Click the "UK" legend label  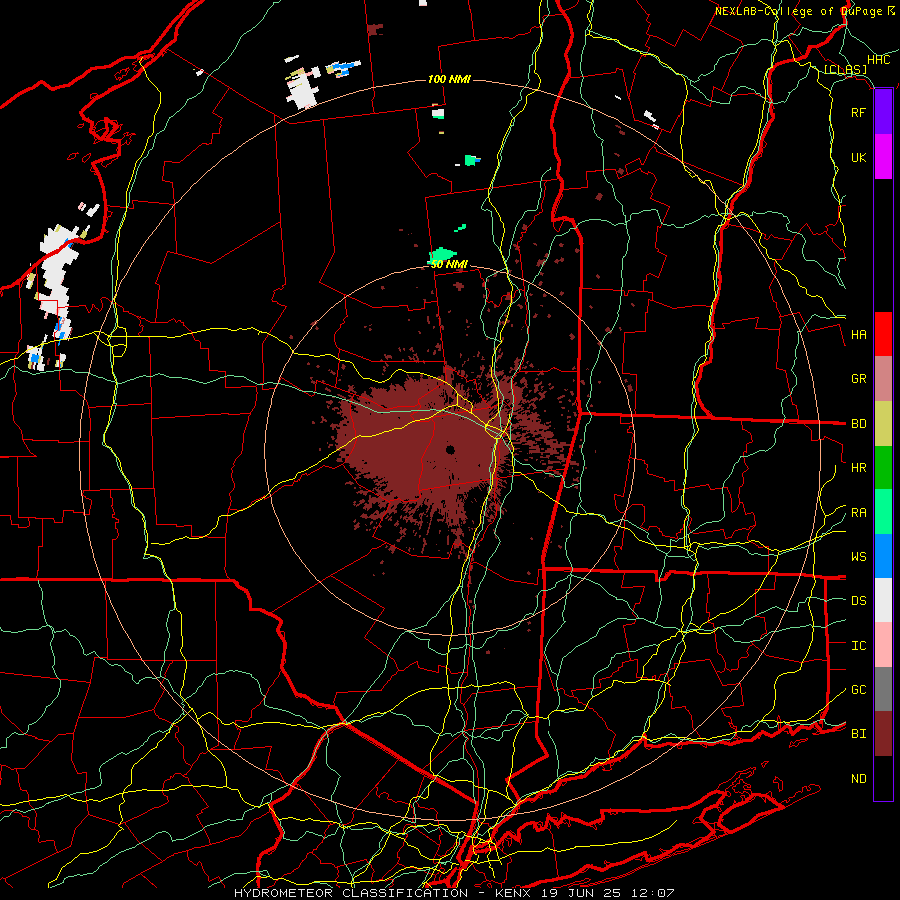[x=858, y=157]
